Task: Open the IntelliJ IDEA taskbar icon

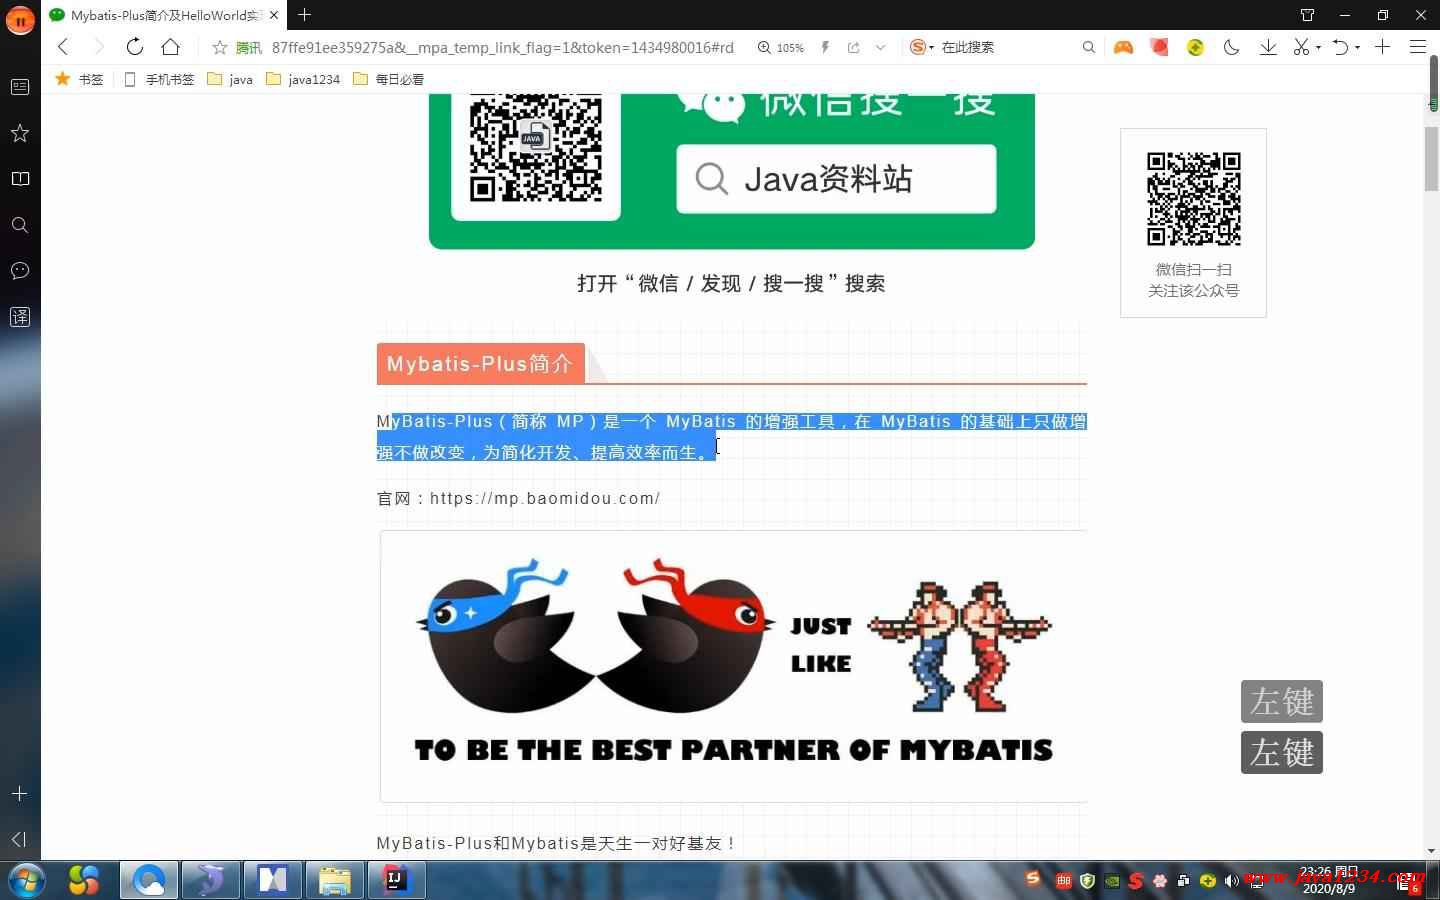Action: click(x=395, y=880)
